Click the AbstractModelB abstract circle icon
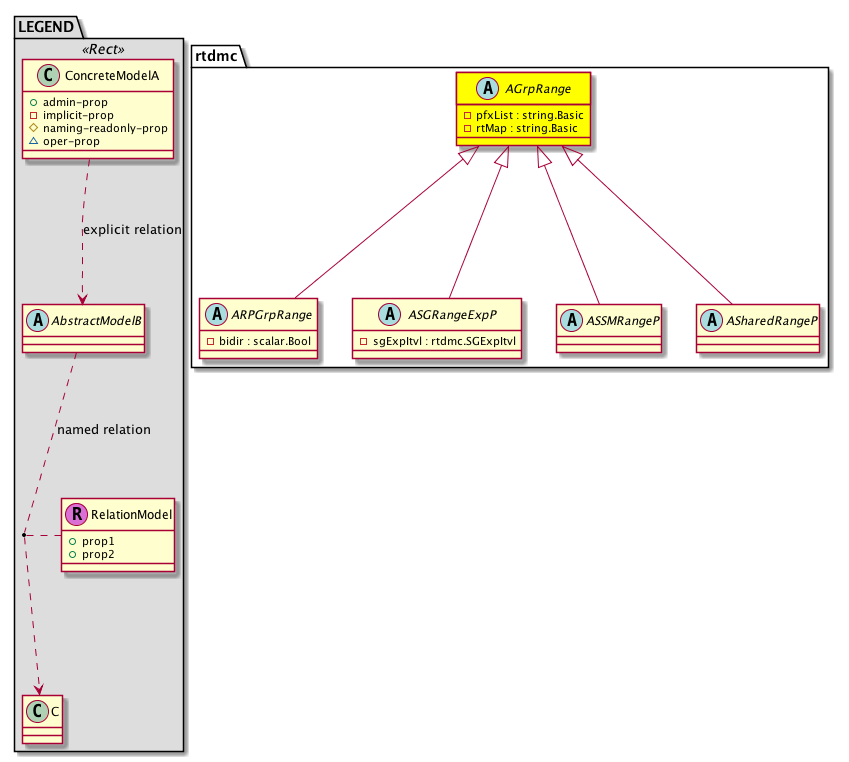Screen dimensions: 849x762 click(x=36, y=321)
